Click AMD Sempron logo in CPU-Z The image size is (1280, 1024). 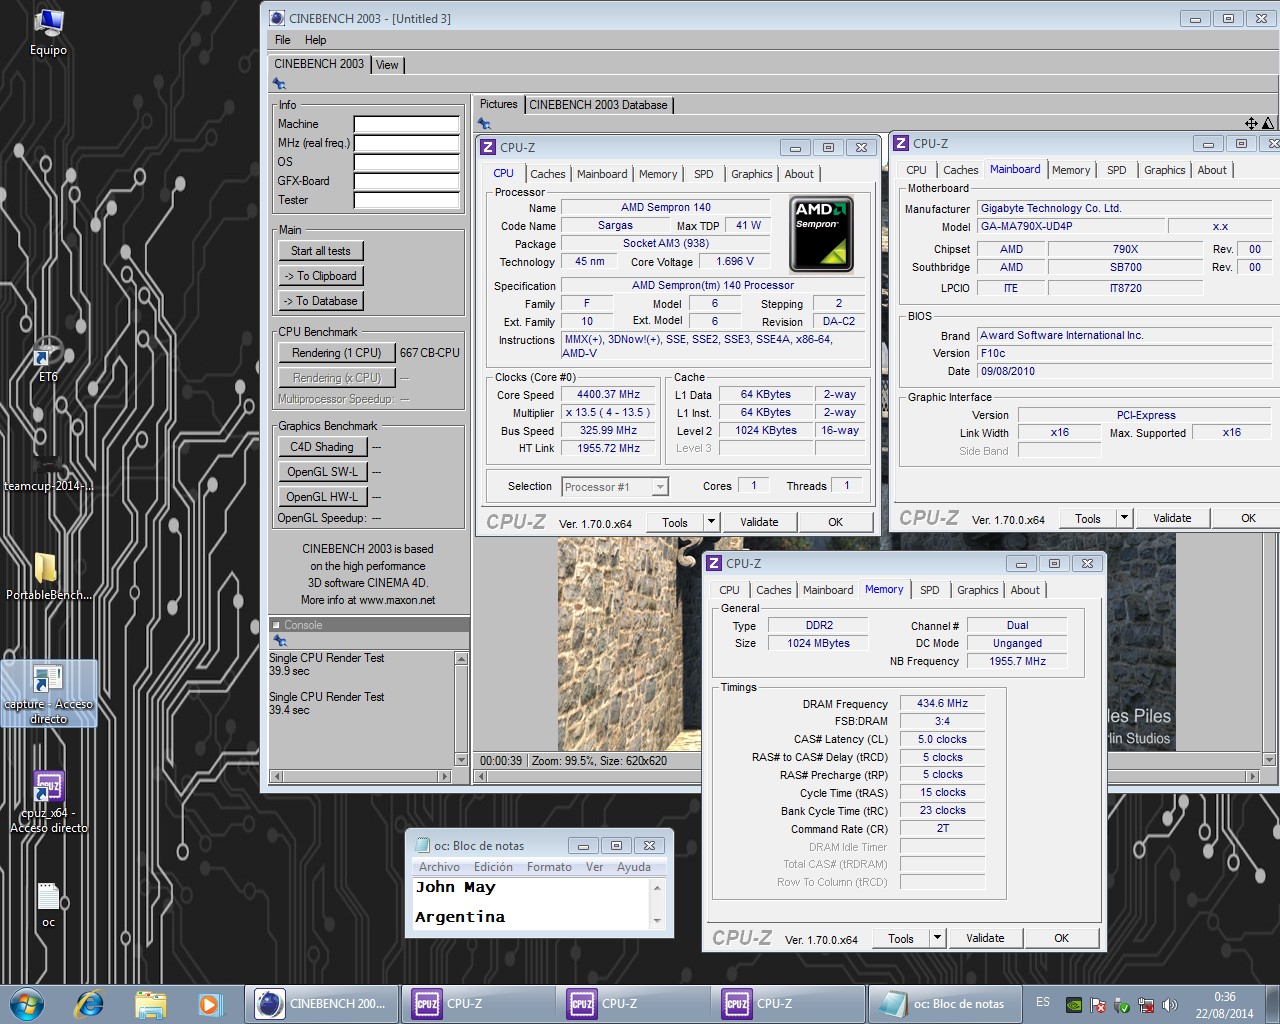(821, 235)
